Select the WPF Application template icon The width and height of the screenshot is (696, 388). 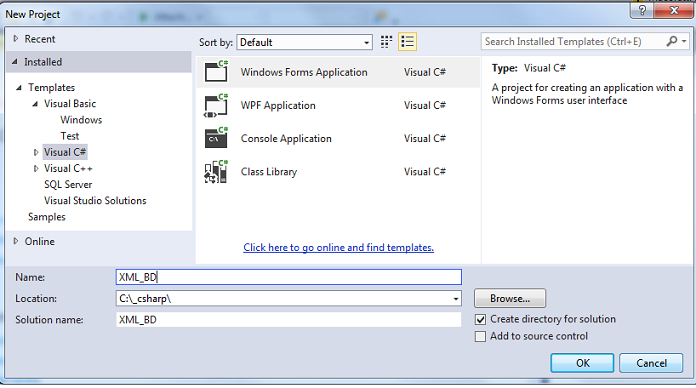coord(216,105)
